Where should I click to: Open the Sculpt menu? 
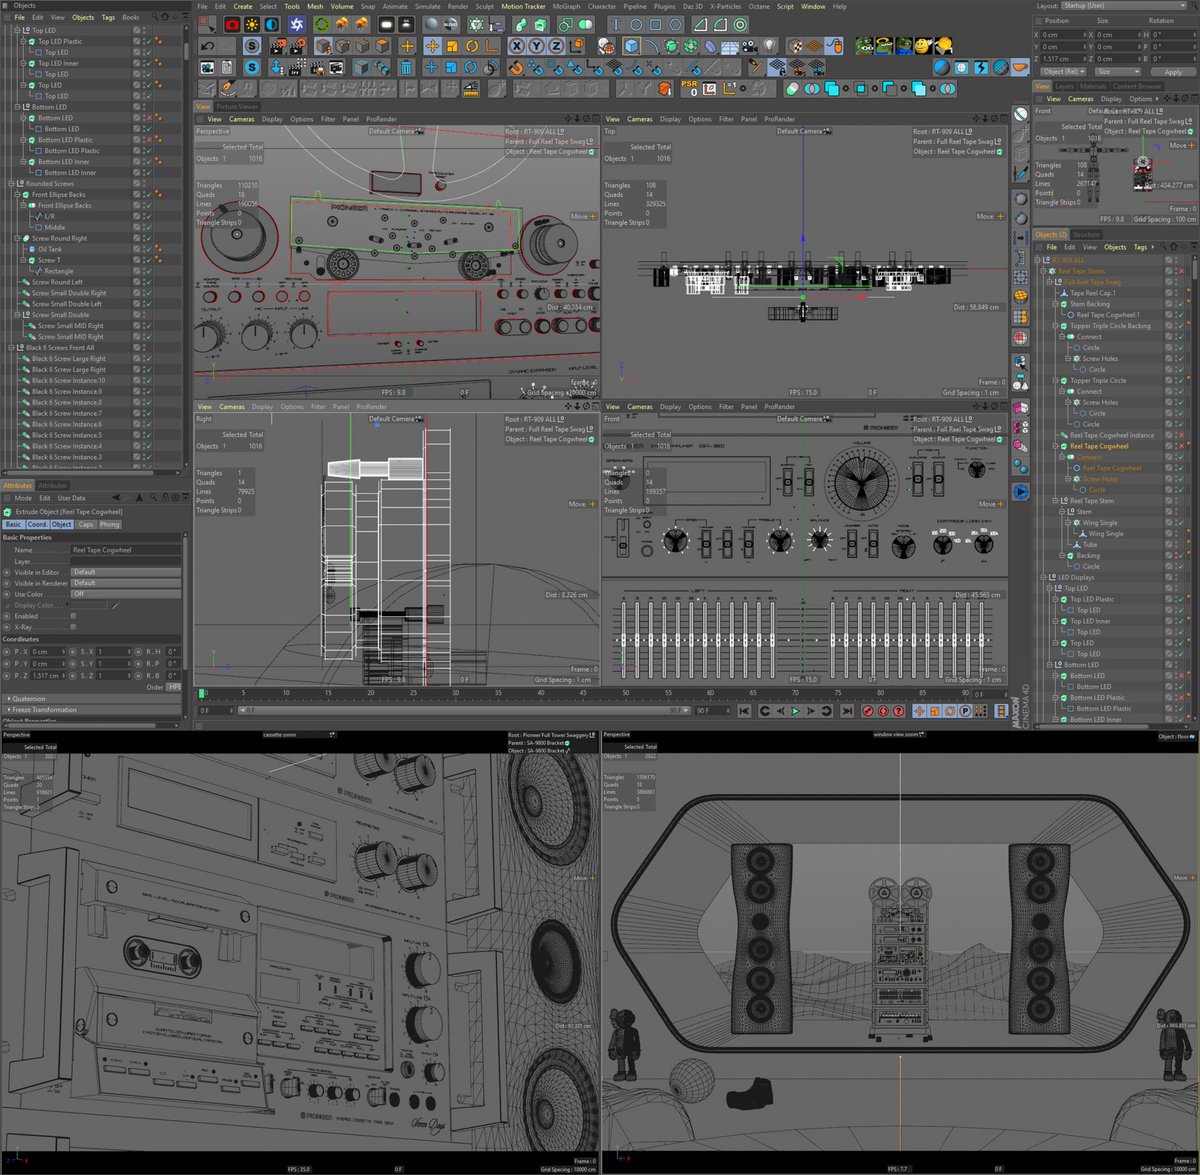point(484,6)
